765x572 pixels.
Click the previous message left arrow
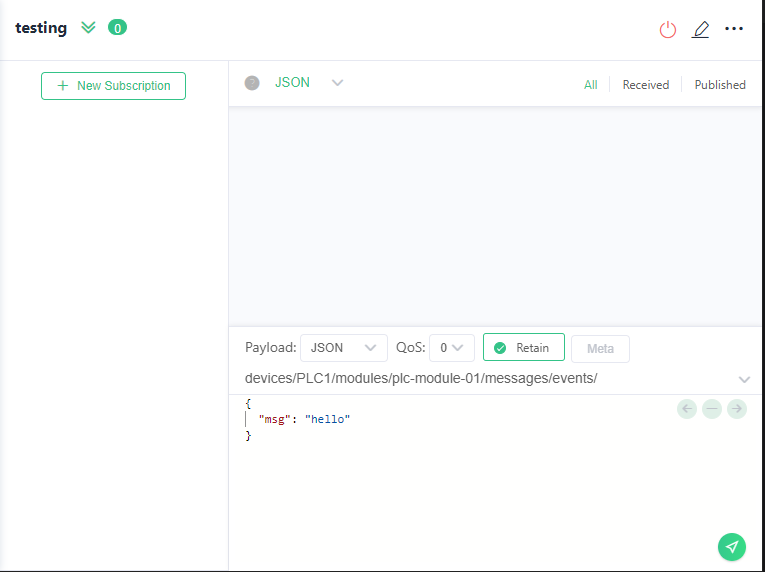point(687,408)
